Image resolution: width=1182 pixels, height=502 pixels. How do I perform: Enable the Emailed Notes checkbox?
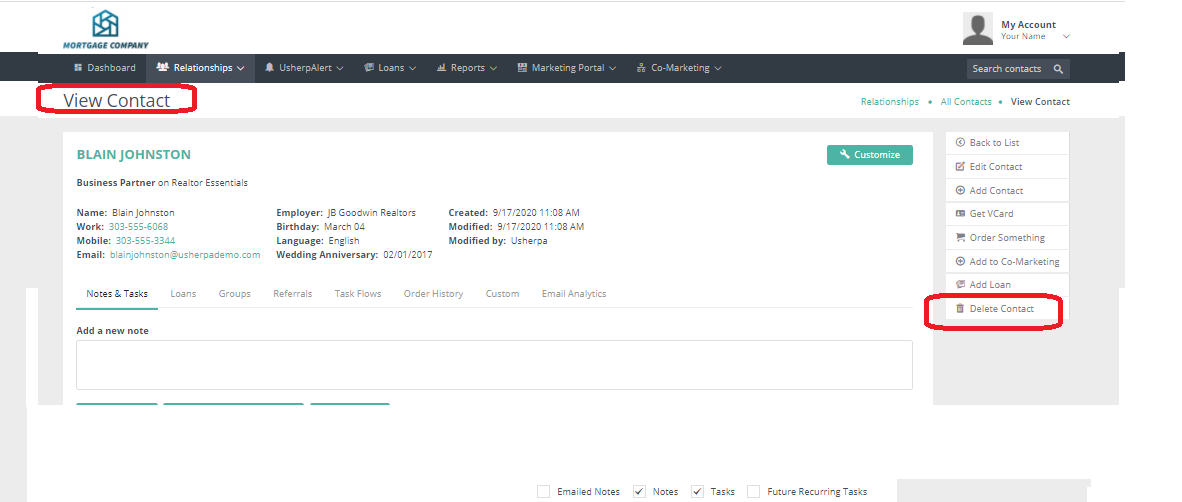pyautogui.click(x=543, y=491)
